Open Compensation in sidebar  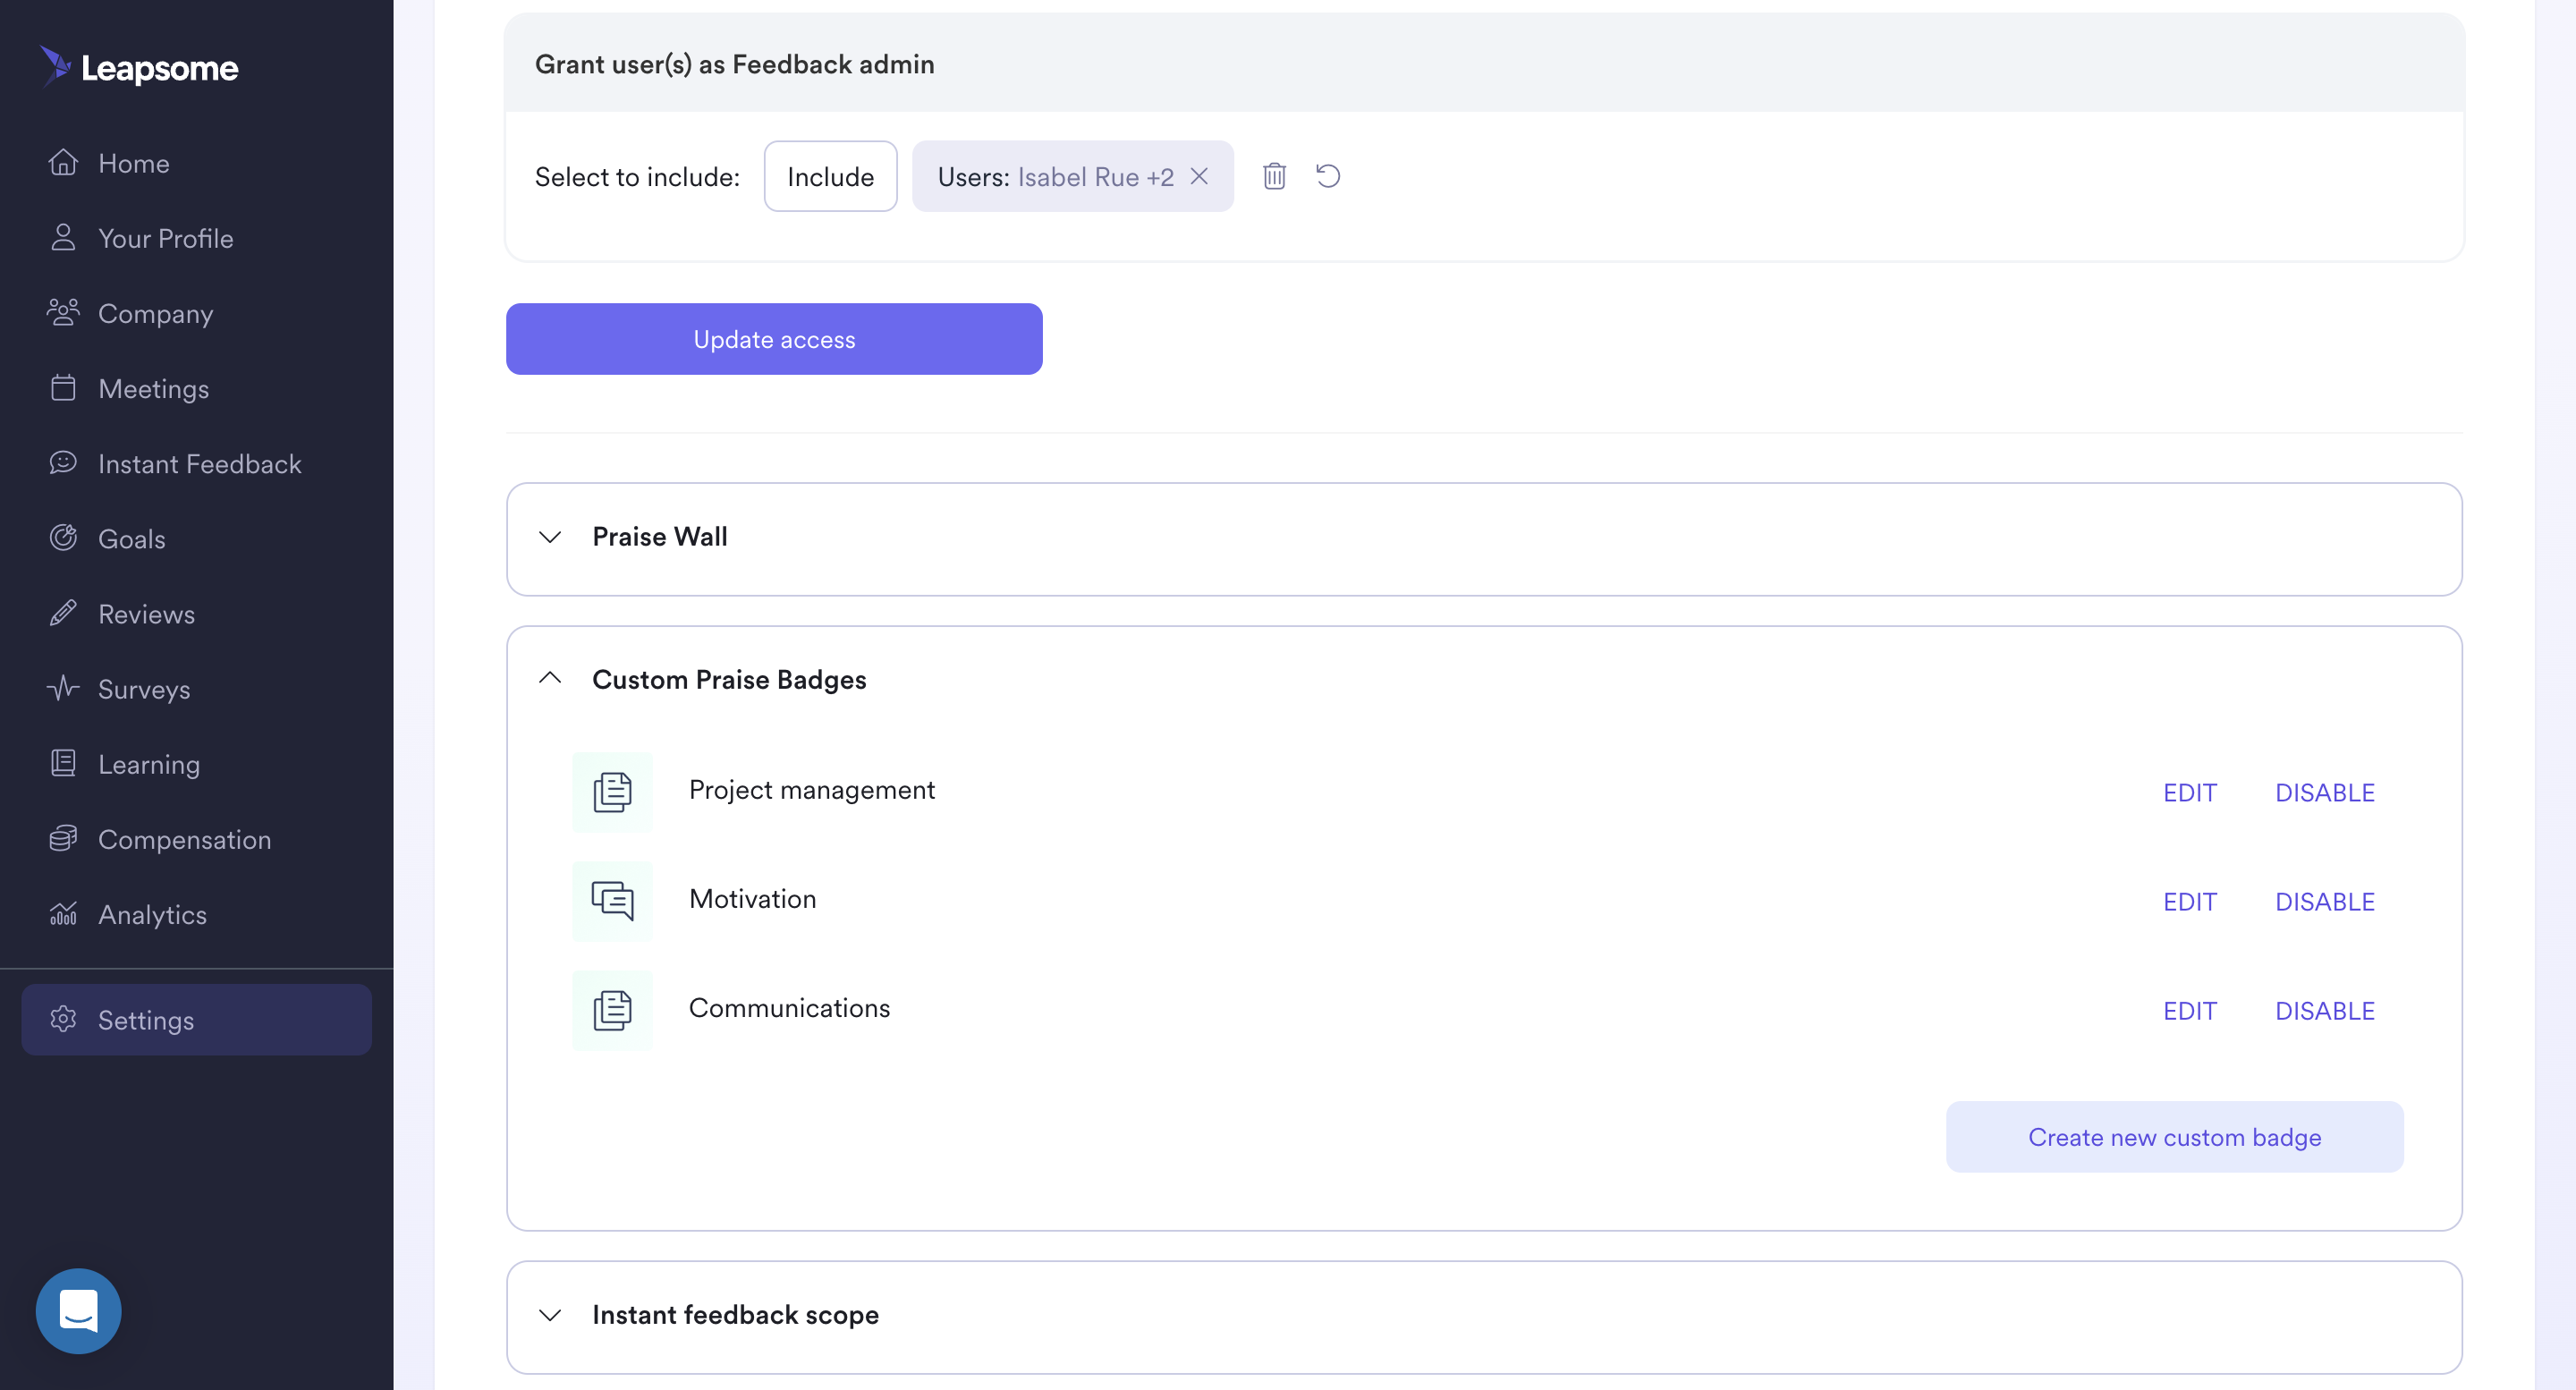(185, 839)
